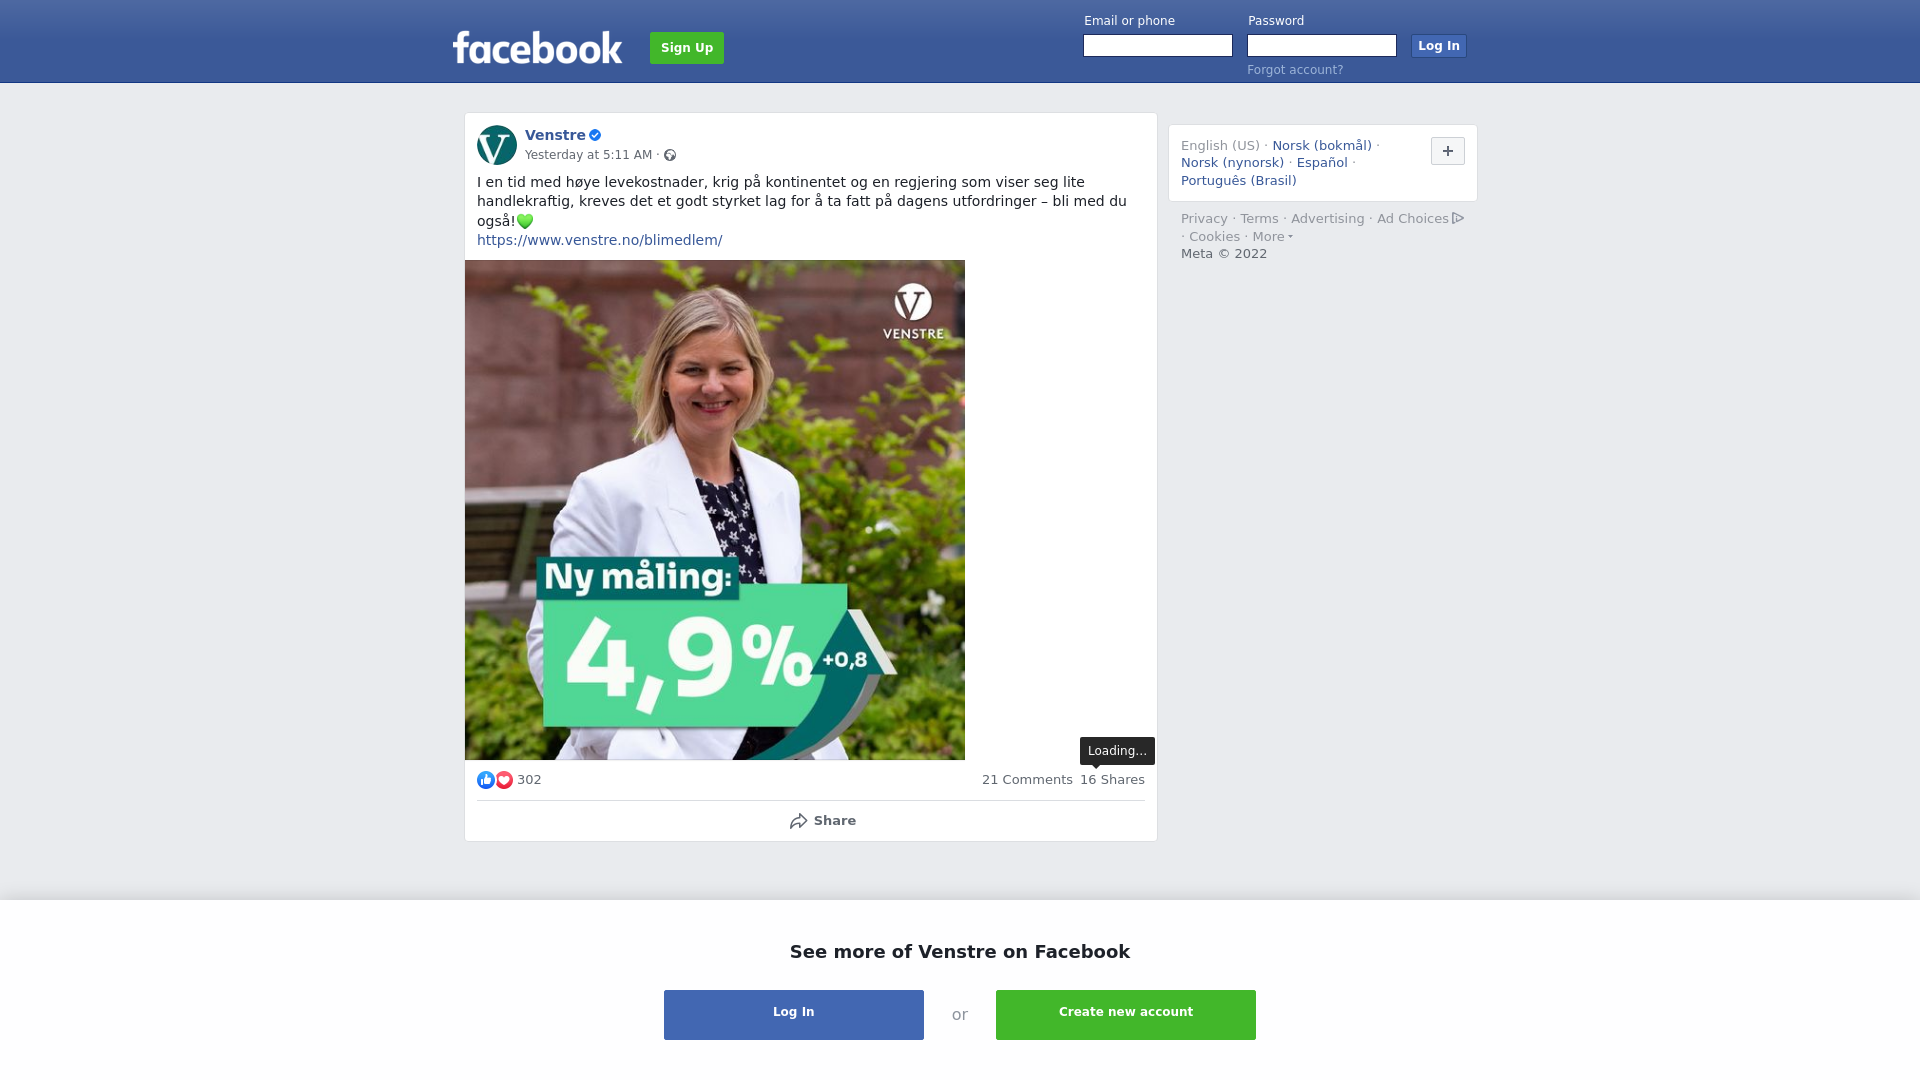The width and height of the screenshot is (1920, 1080).
Task: Switch language to Español
Action: tap(1322, 163)
